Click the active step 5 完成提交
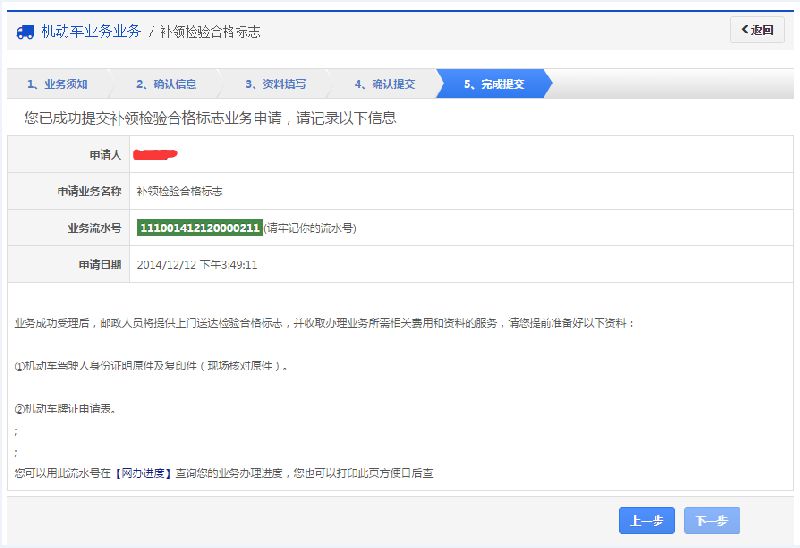 [494, 84]
